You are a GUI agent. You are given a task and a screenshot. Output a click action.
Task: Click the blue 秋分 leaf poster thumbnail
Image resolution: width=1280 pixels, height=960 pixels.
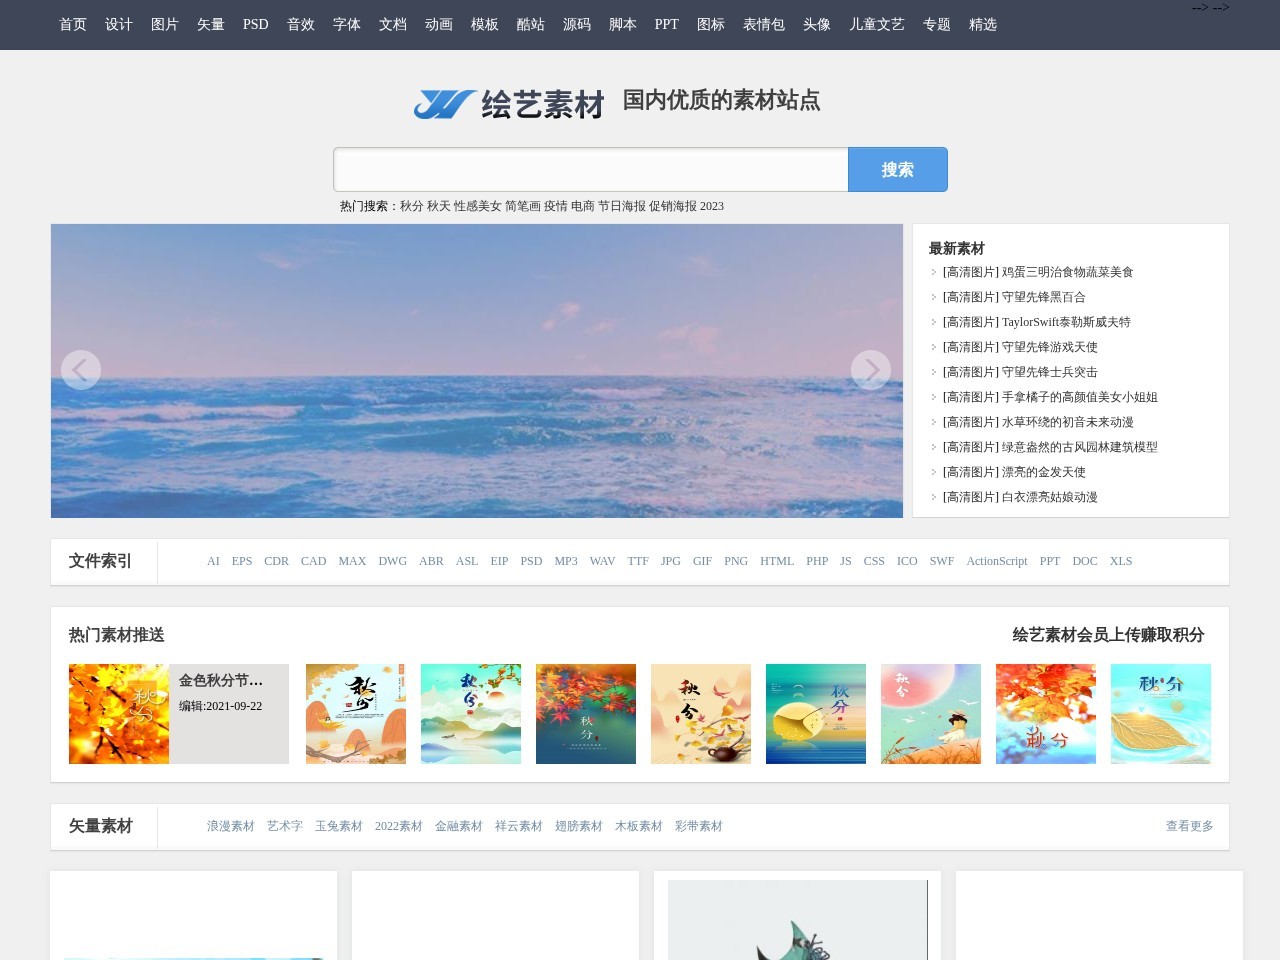(1161, 713)
